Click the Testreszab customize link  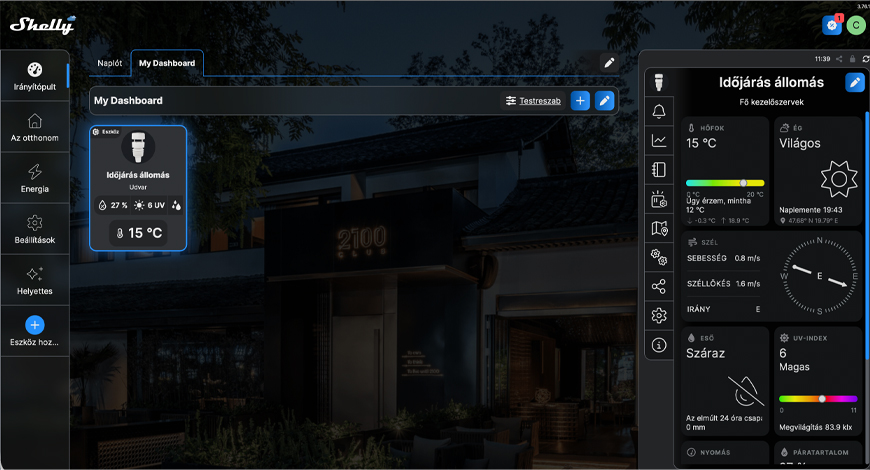[533, 101]
